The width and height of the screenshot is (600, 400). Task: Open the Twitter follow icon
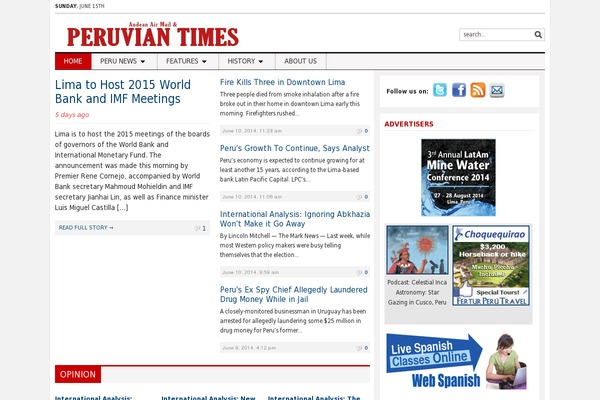tap(440, 90)
